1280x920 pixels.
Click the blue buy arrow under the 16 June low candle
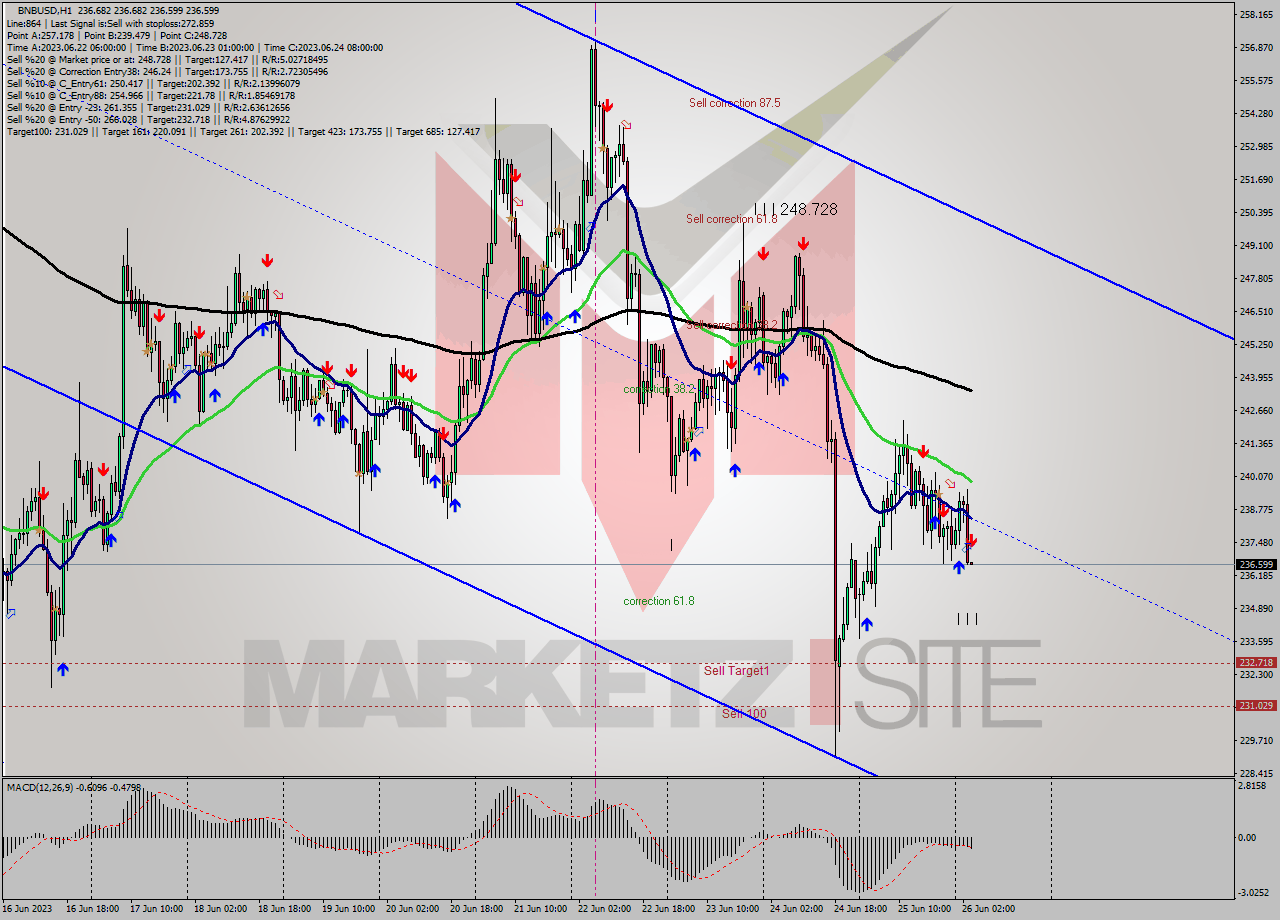pyautogui.click(x=63, y=669)
